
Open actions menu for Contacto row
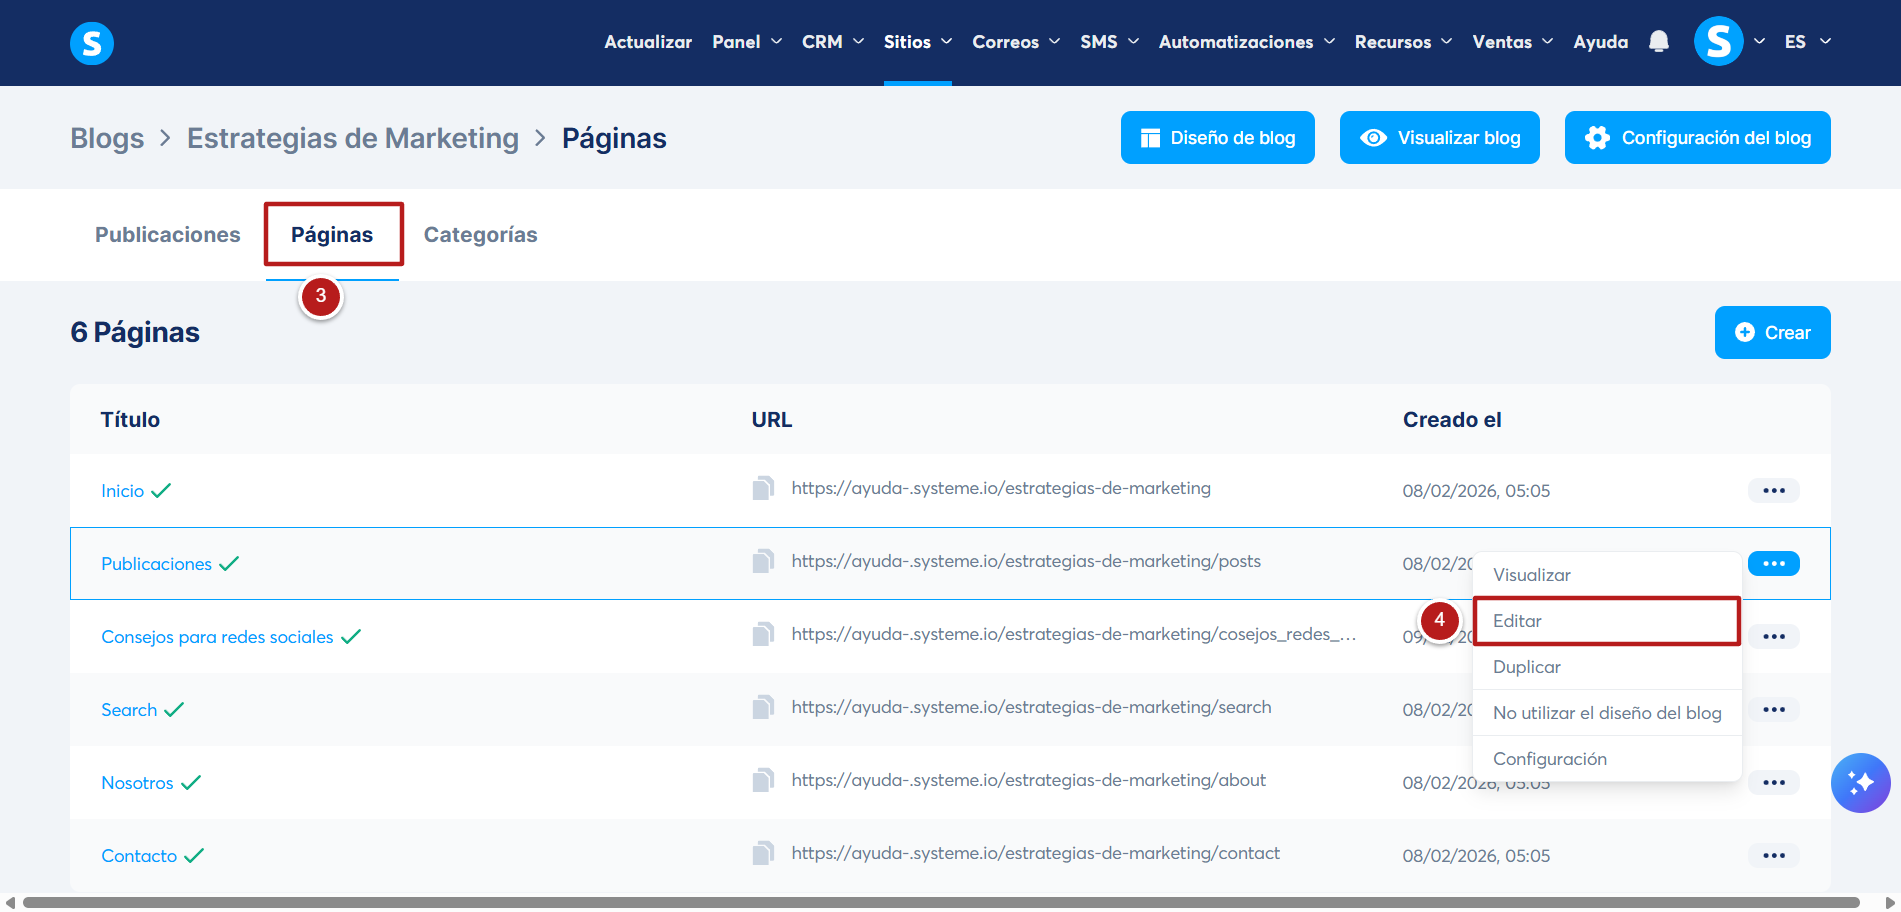point(1774,856)
